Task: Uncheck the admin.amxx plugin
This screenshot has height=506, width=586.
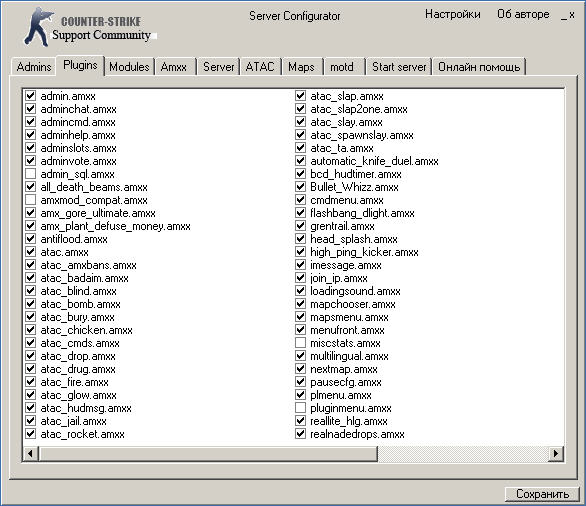Action: coord(30,96)
